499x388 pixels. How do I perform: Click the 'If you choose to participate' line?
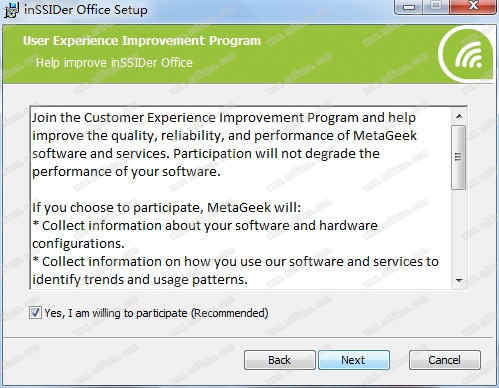point(166,208)
